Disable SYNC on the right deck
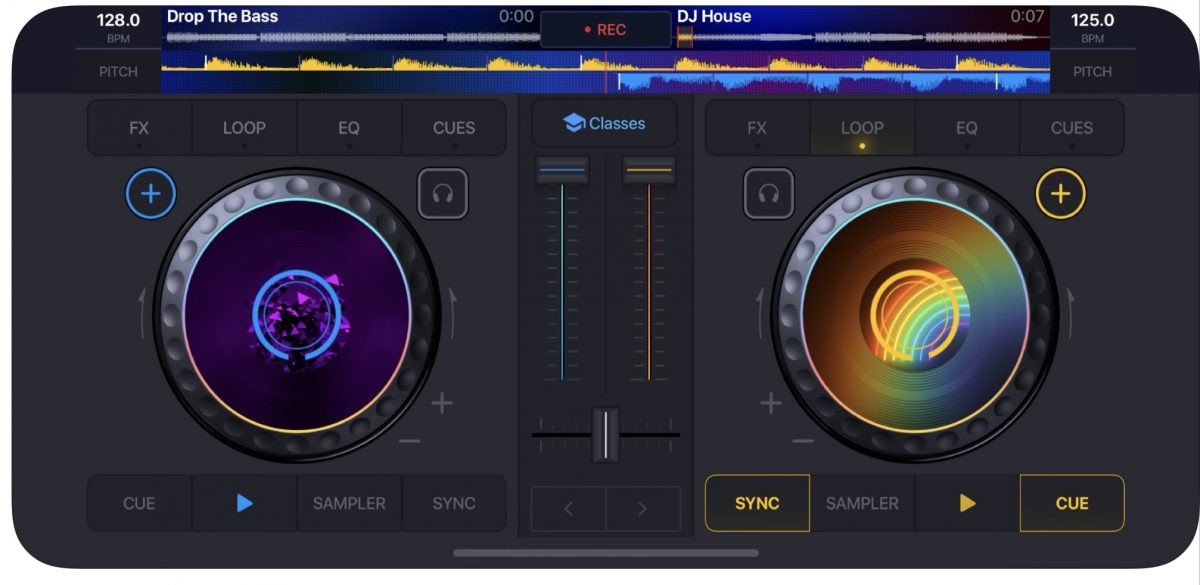The image size is (1200, 585). (x=757, y=503)
